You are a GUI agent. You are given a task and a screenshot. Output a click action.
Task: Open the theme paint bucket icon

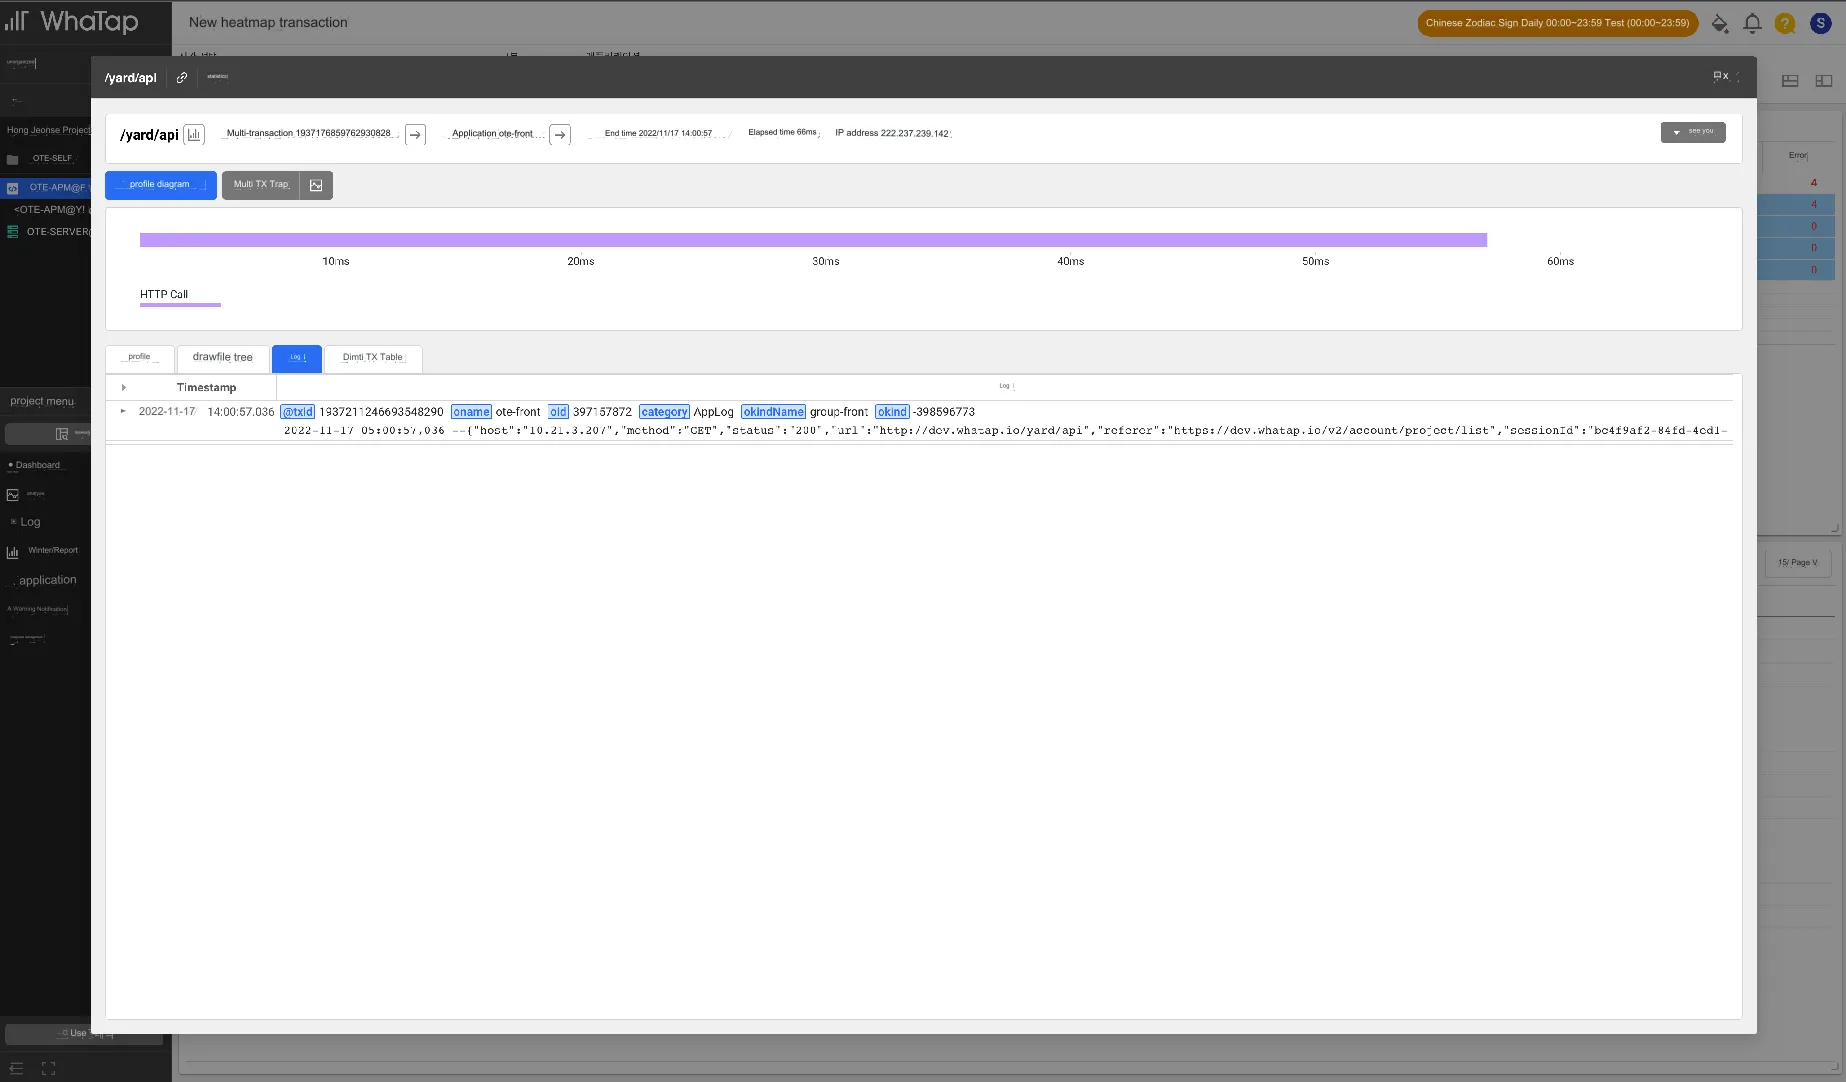pos(1720,23)
